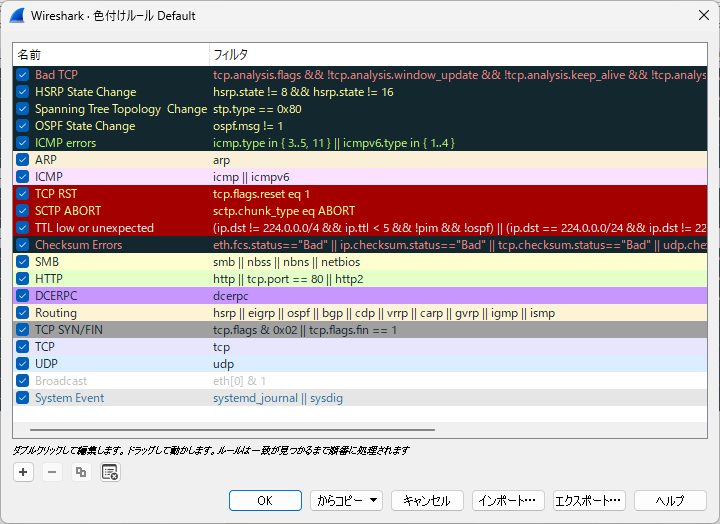This screenshot has width=720, height=524.
Task: Click the remove rule minus icon
Action: (x=52, y=472)
